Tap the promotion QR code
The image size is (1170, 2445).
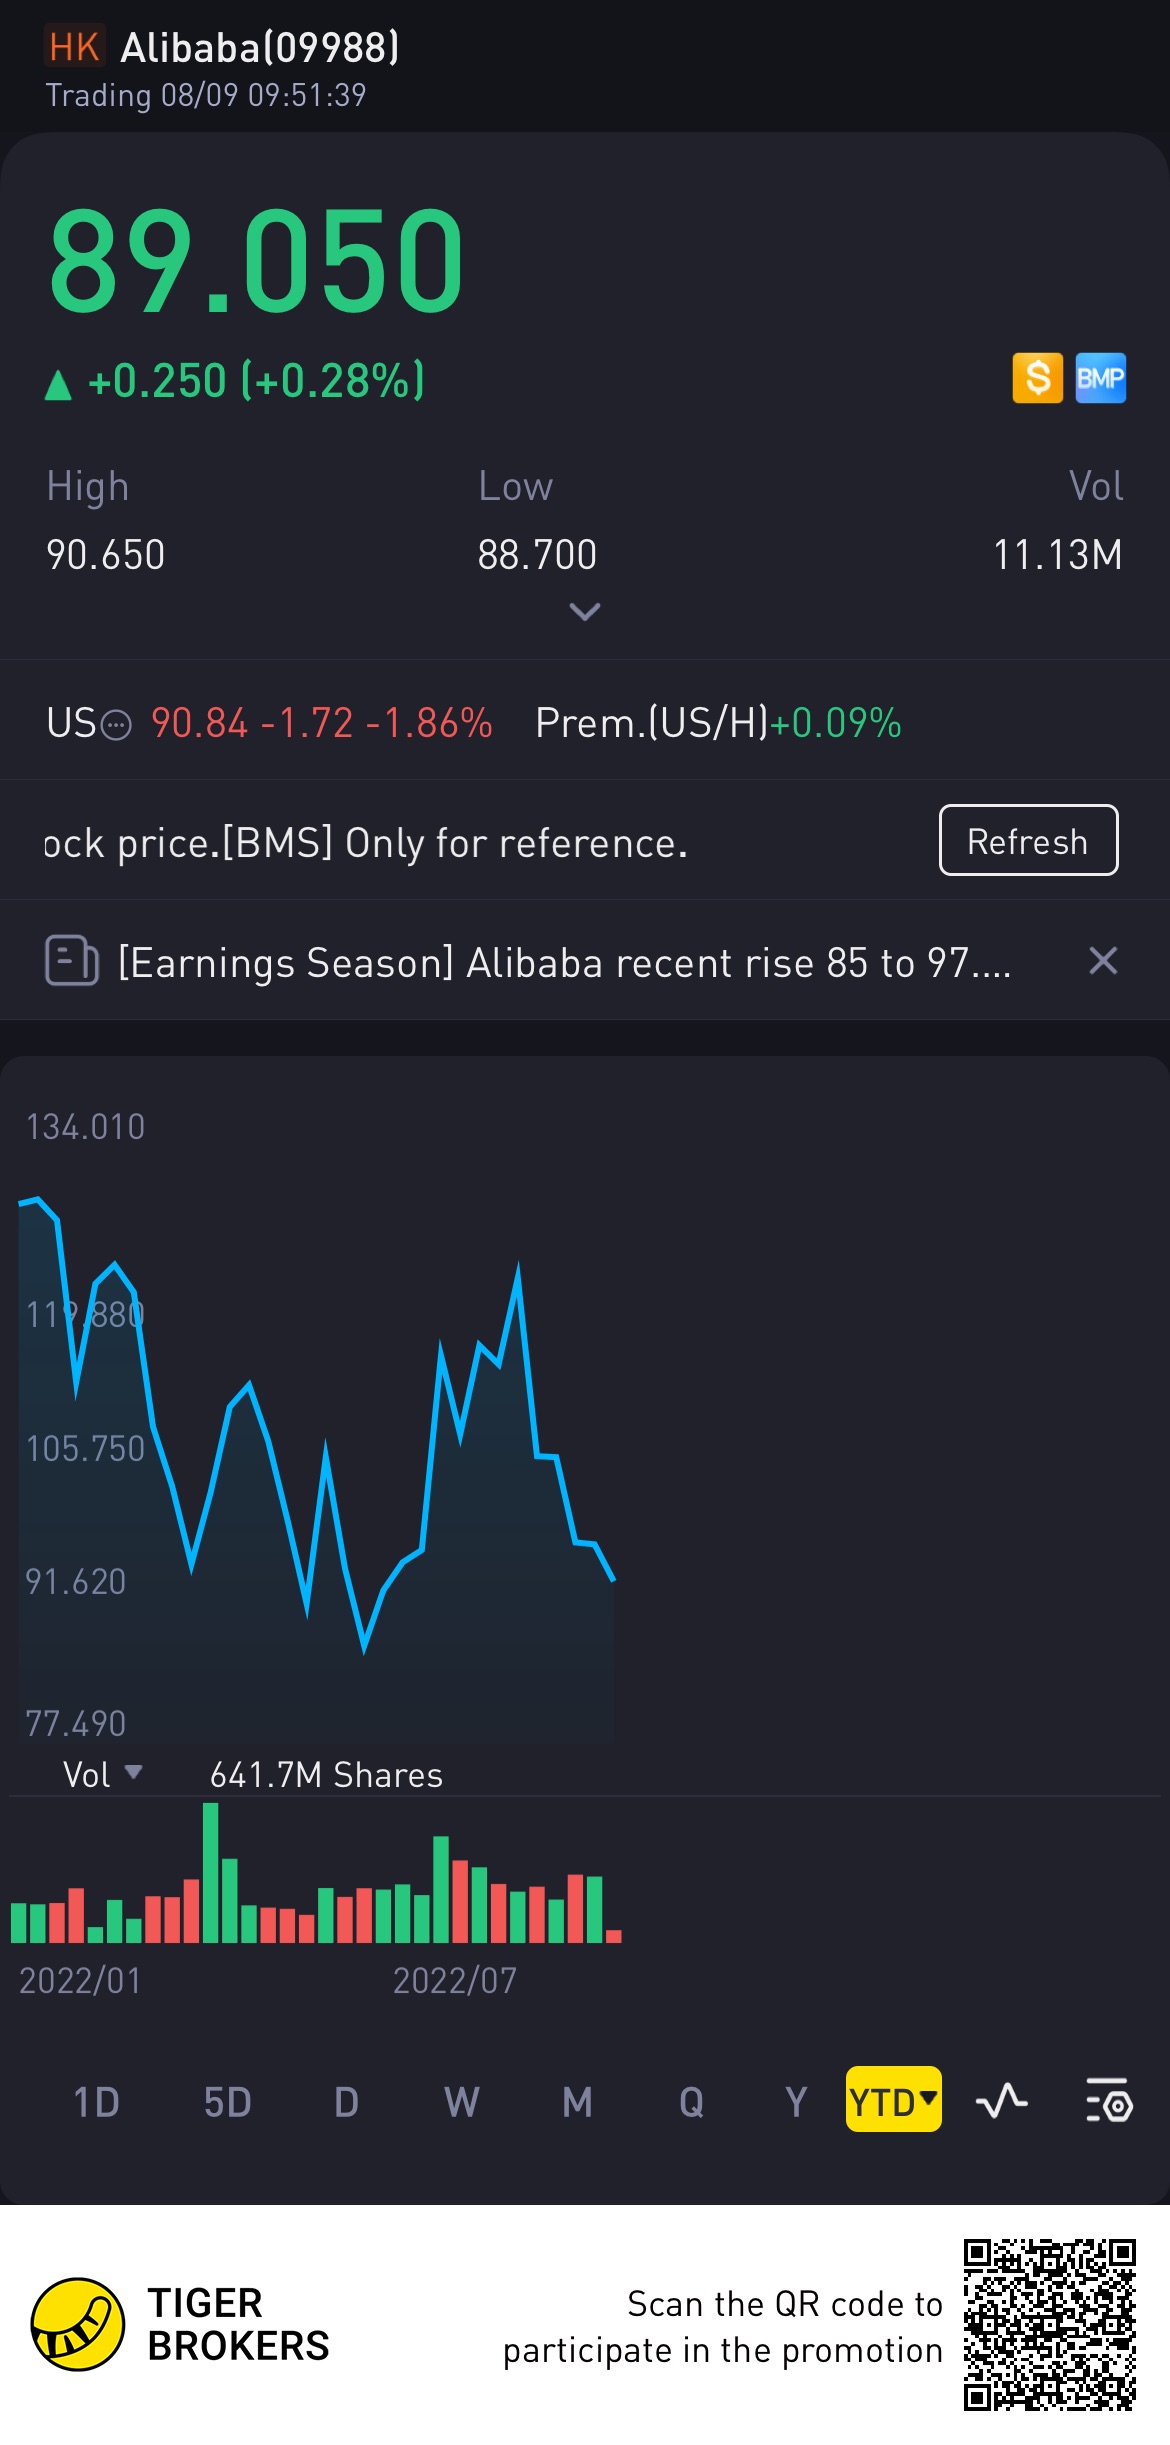pos(1049,2324)
